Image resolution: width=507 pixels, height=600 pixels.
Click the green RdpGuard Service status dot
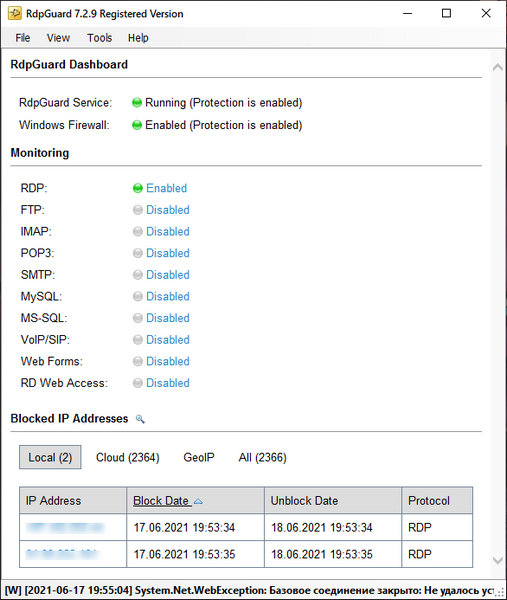(x=137, y=103)
